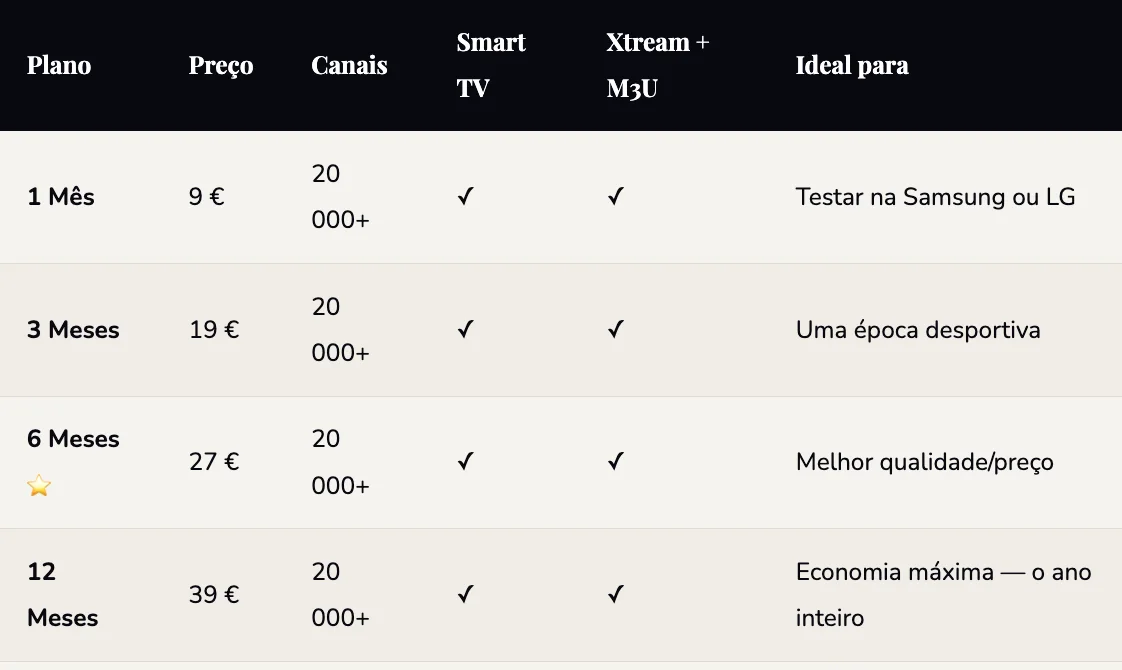The height and width of the screenshot is (670, 1122).
Task: Select the Plano column header
Action: tap(59, 66)
